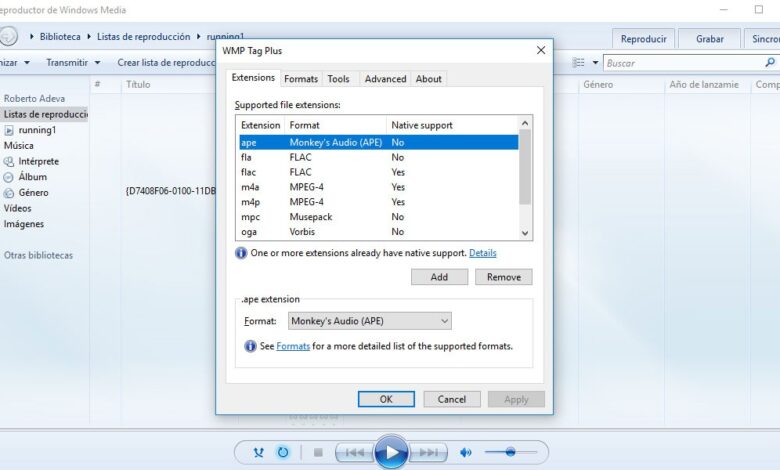The image size is (780, 470).
Task: Sort by the Native support column header
Action: point(452,125)
